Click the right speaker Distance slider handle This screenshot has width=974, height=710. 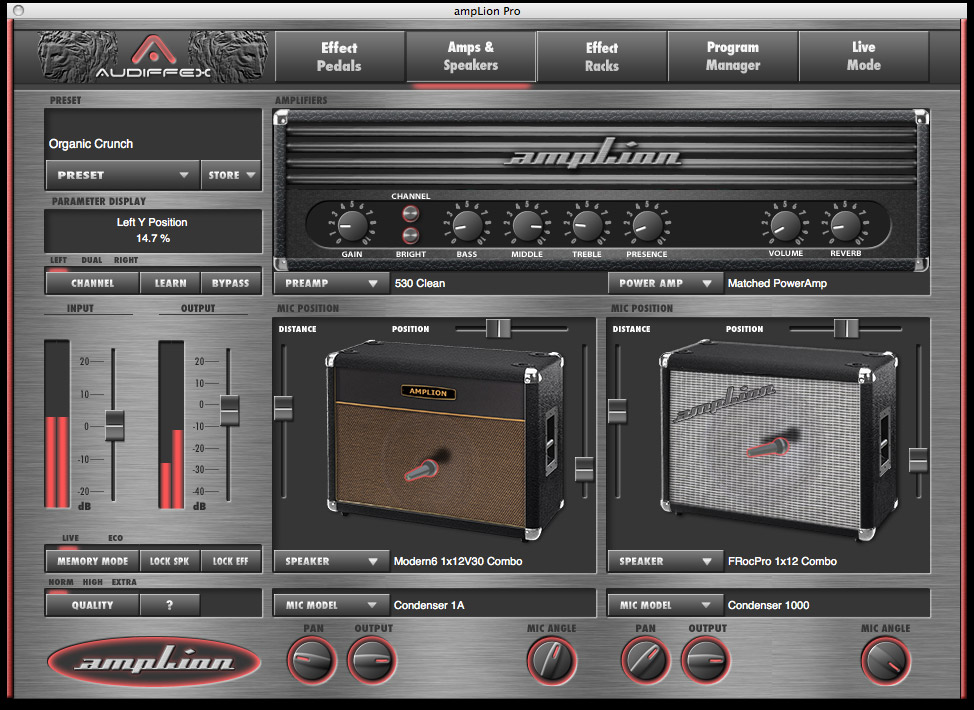click(x=617, y=411)
